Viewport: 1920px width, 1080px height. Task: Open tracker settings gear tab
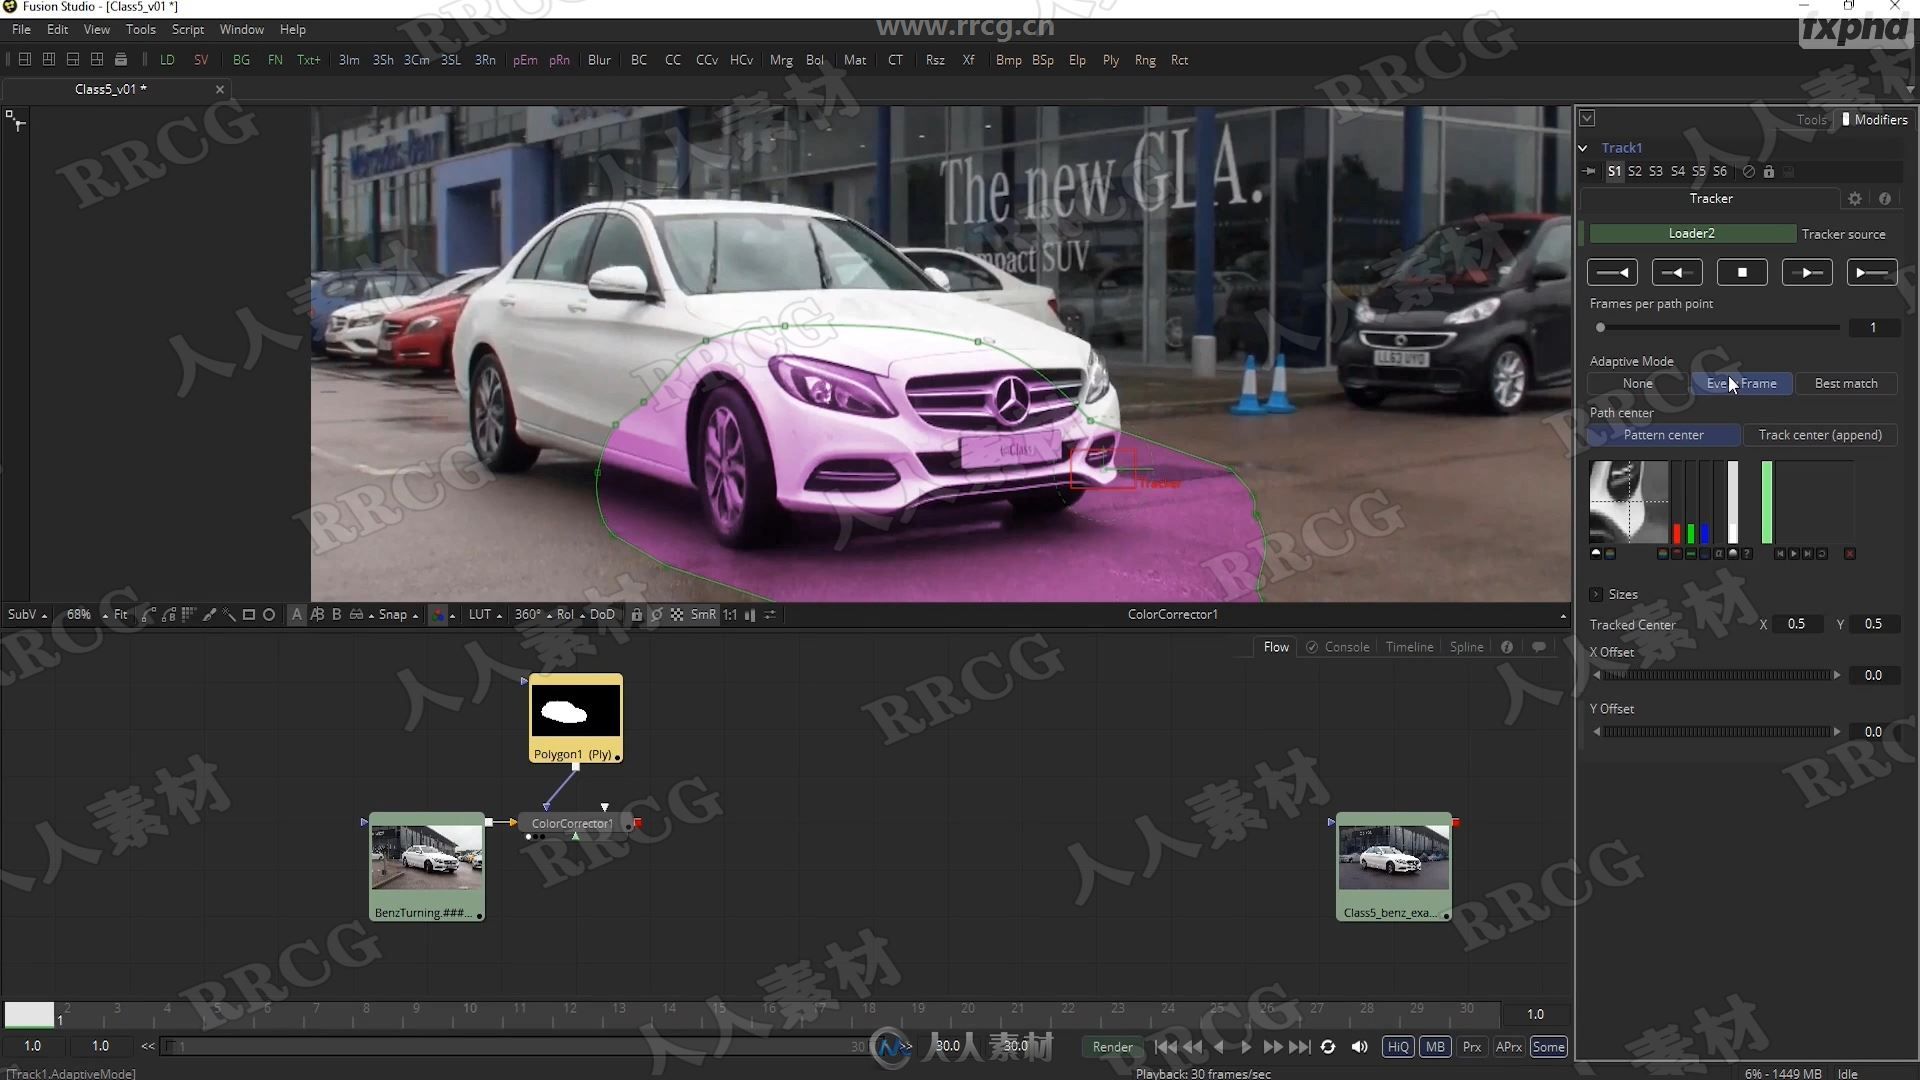click(x=1855, y=198)
